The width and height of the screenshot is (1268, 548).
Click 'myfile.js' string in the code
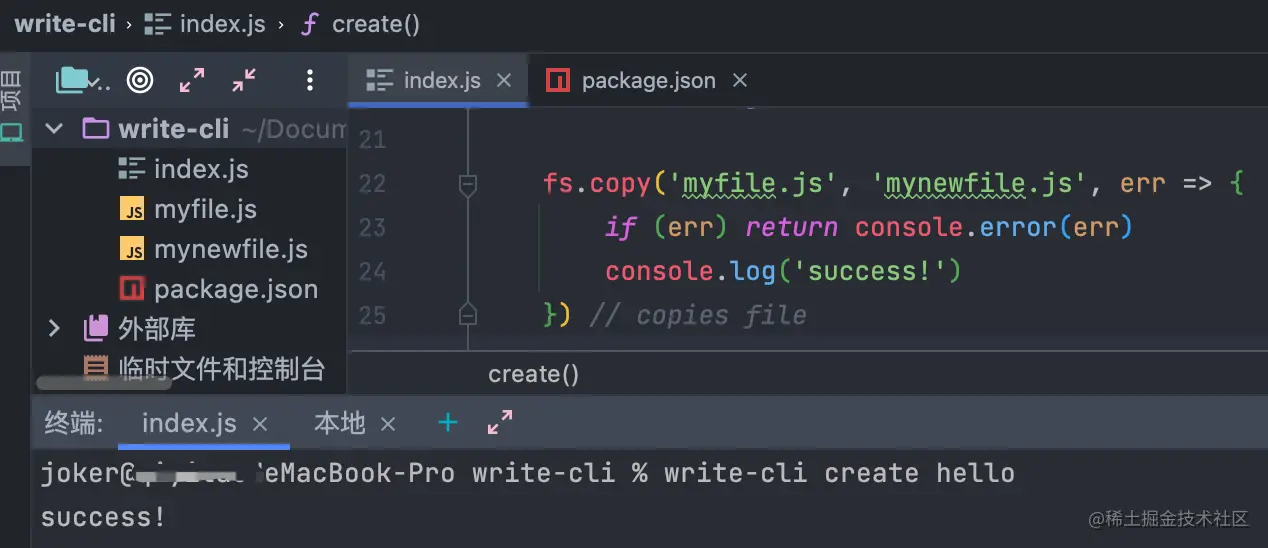(760, 184)
